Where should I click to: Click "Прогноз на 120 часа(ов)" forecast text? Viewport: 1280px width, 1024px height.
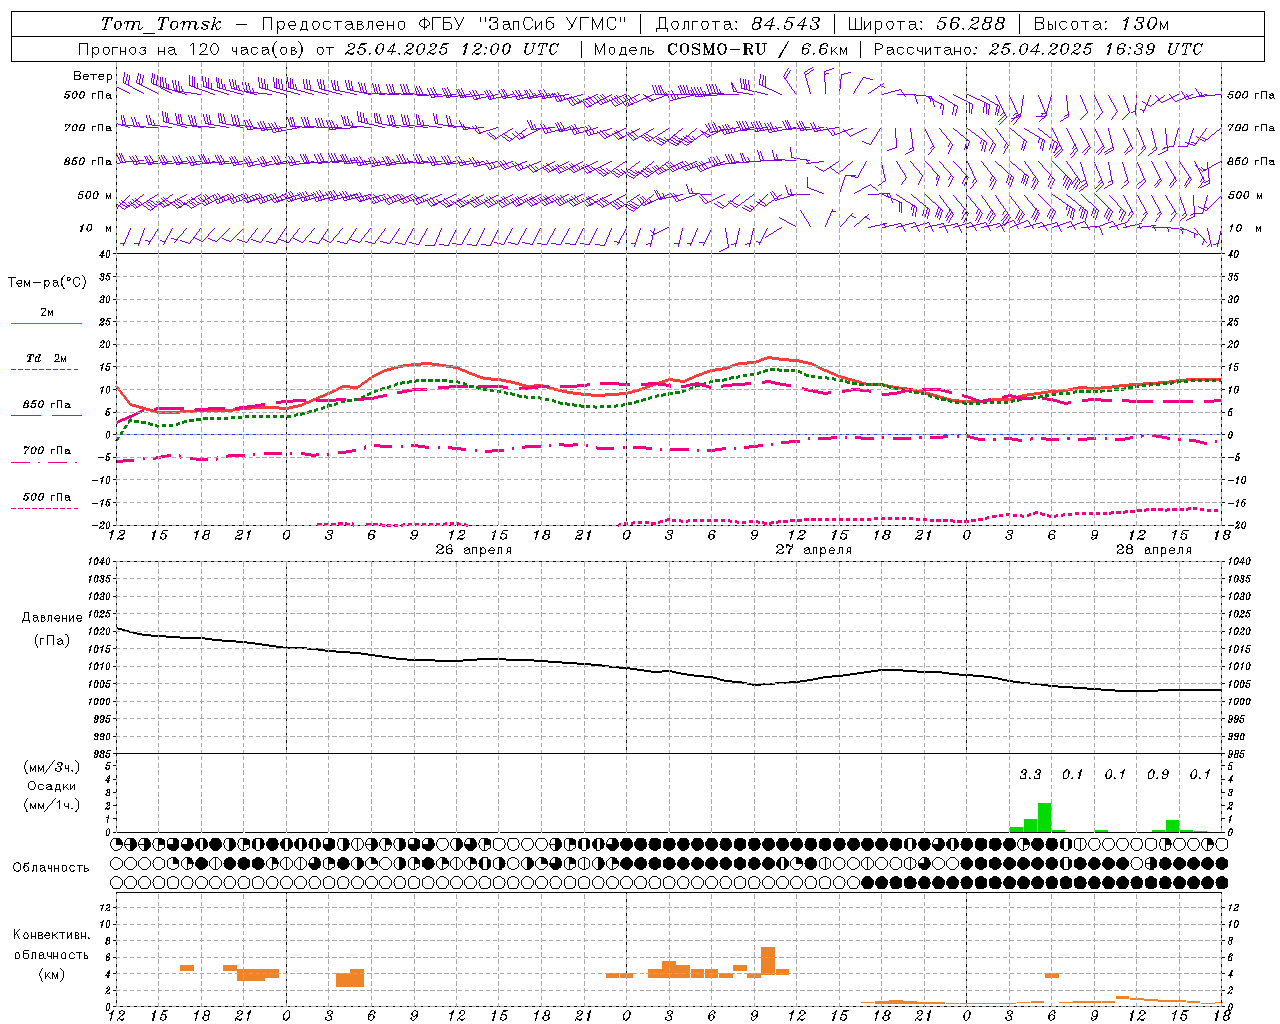pyautogui.click(x=192, y=49)
